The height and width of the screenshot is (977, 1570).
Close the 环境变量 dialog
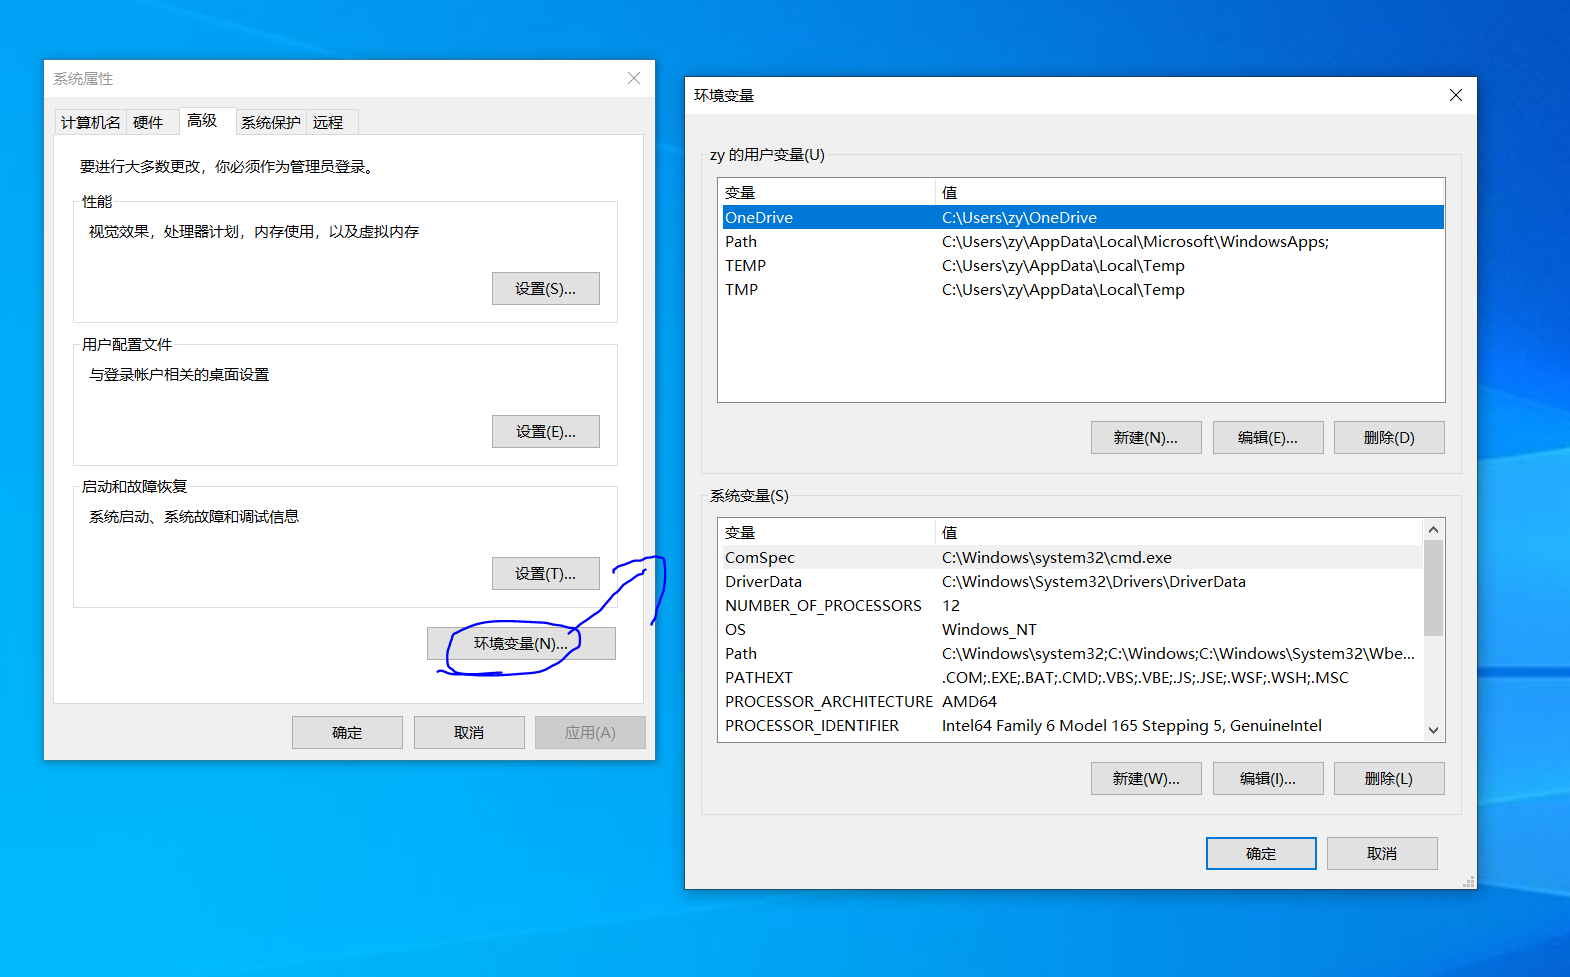tap(1456, 95)
